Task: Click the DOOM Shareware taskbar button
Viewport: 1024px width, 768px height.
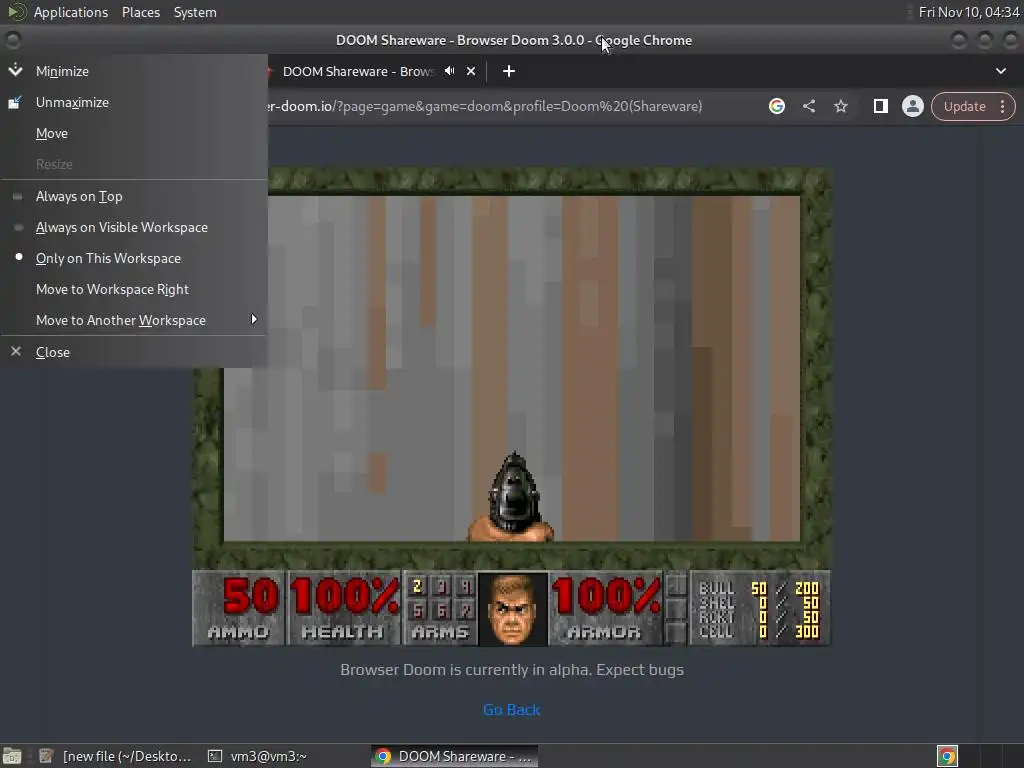Action: 455,756
